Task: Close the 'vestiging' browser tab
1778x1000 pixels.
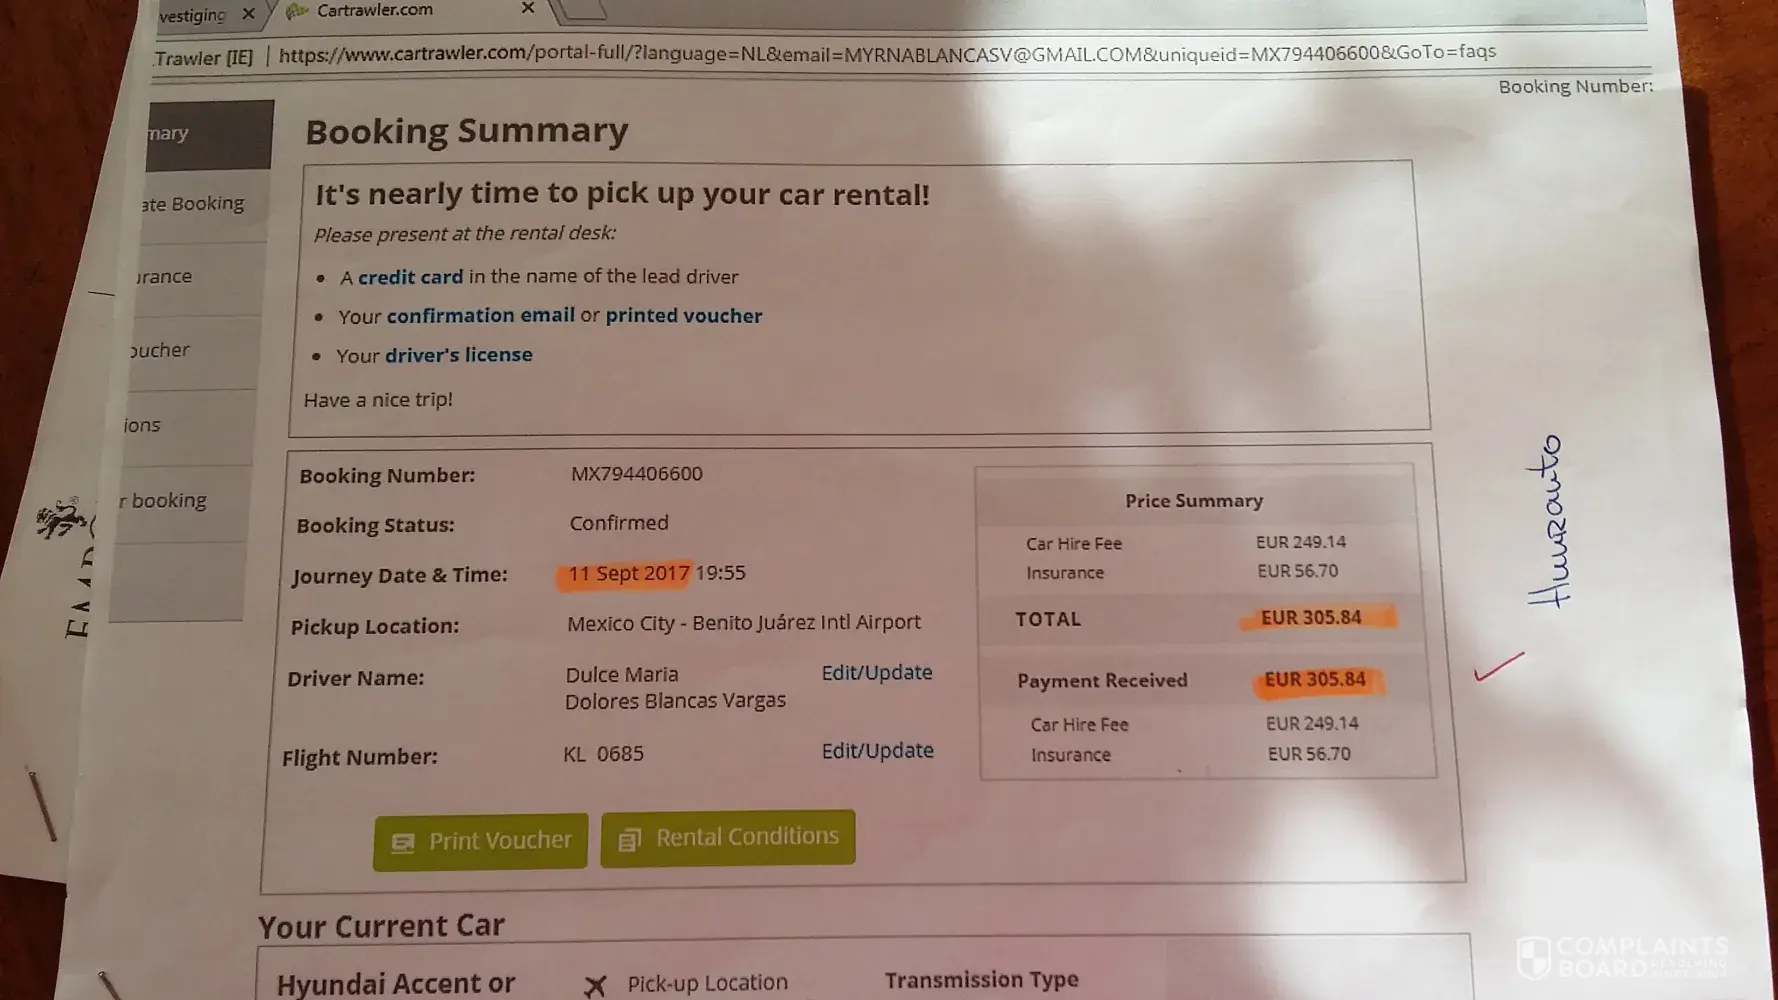Action: tap(248, 14)
